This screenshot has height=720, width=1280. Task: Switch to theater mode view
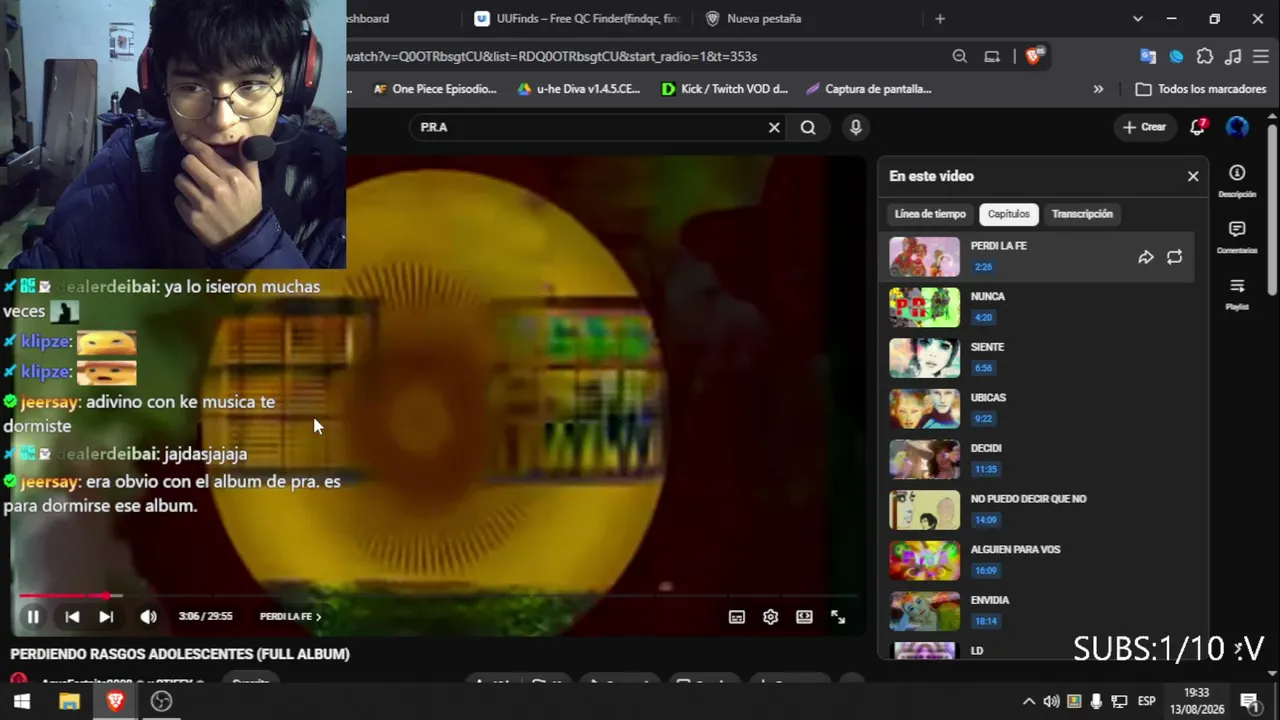click(x=804, y=617)
